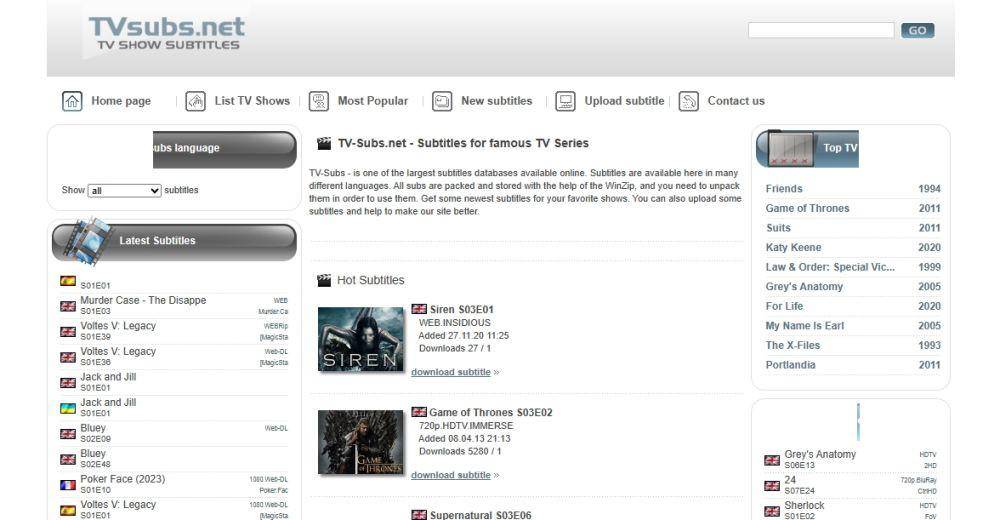The image size is (1000, 520).
Task: Open Grey's Anatomy S06E13 entry
Action: tap(820, 454)
